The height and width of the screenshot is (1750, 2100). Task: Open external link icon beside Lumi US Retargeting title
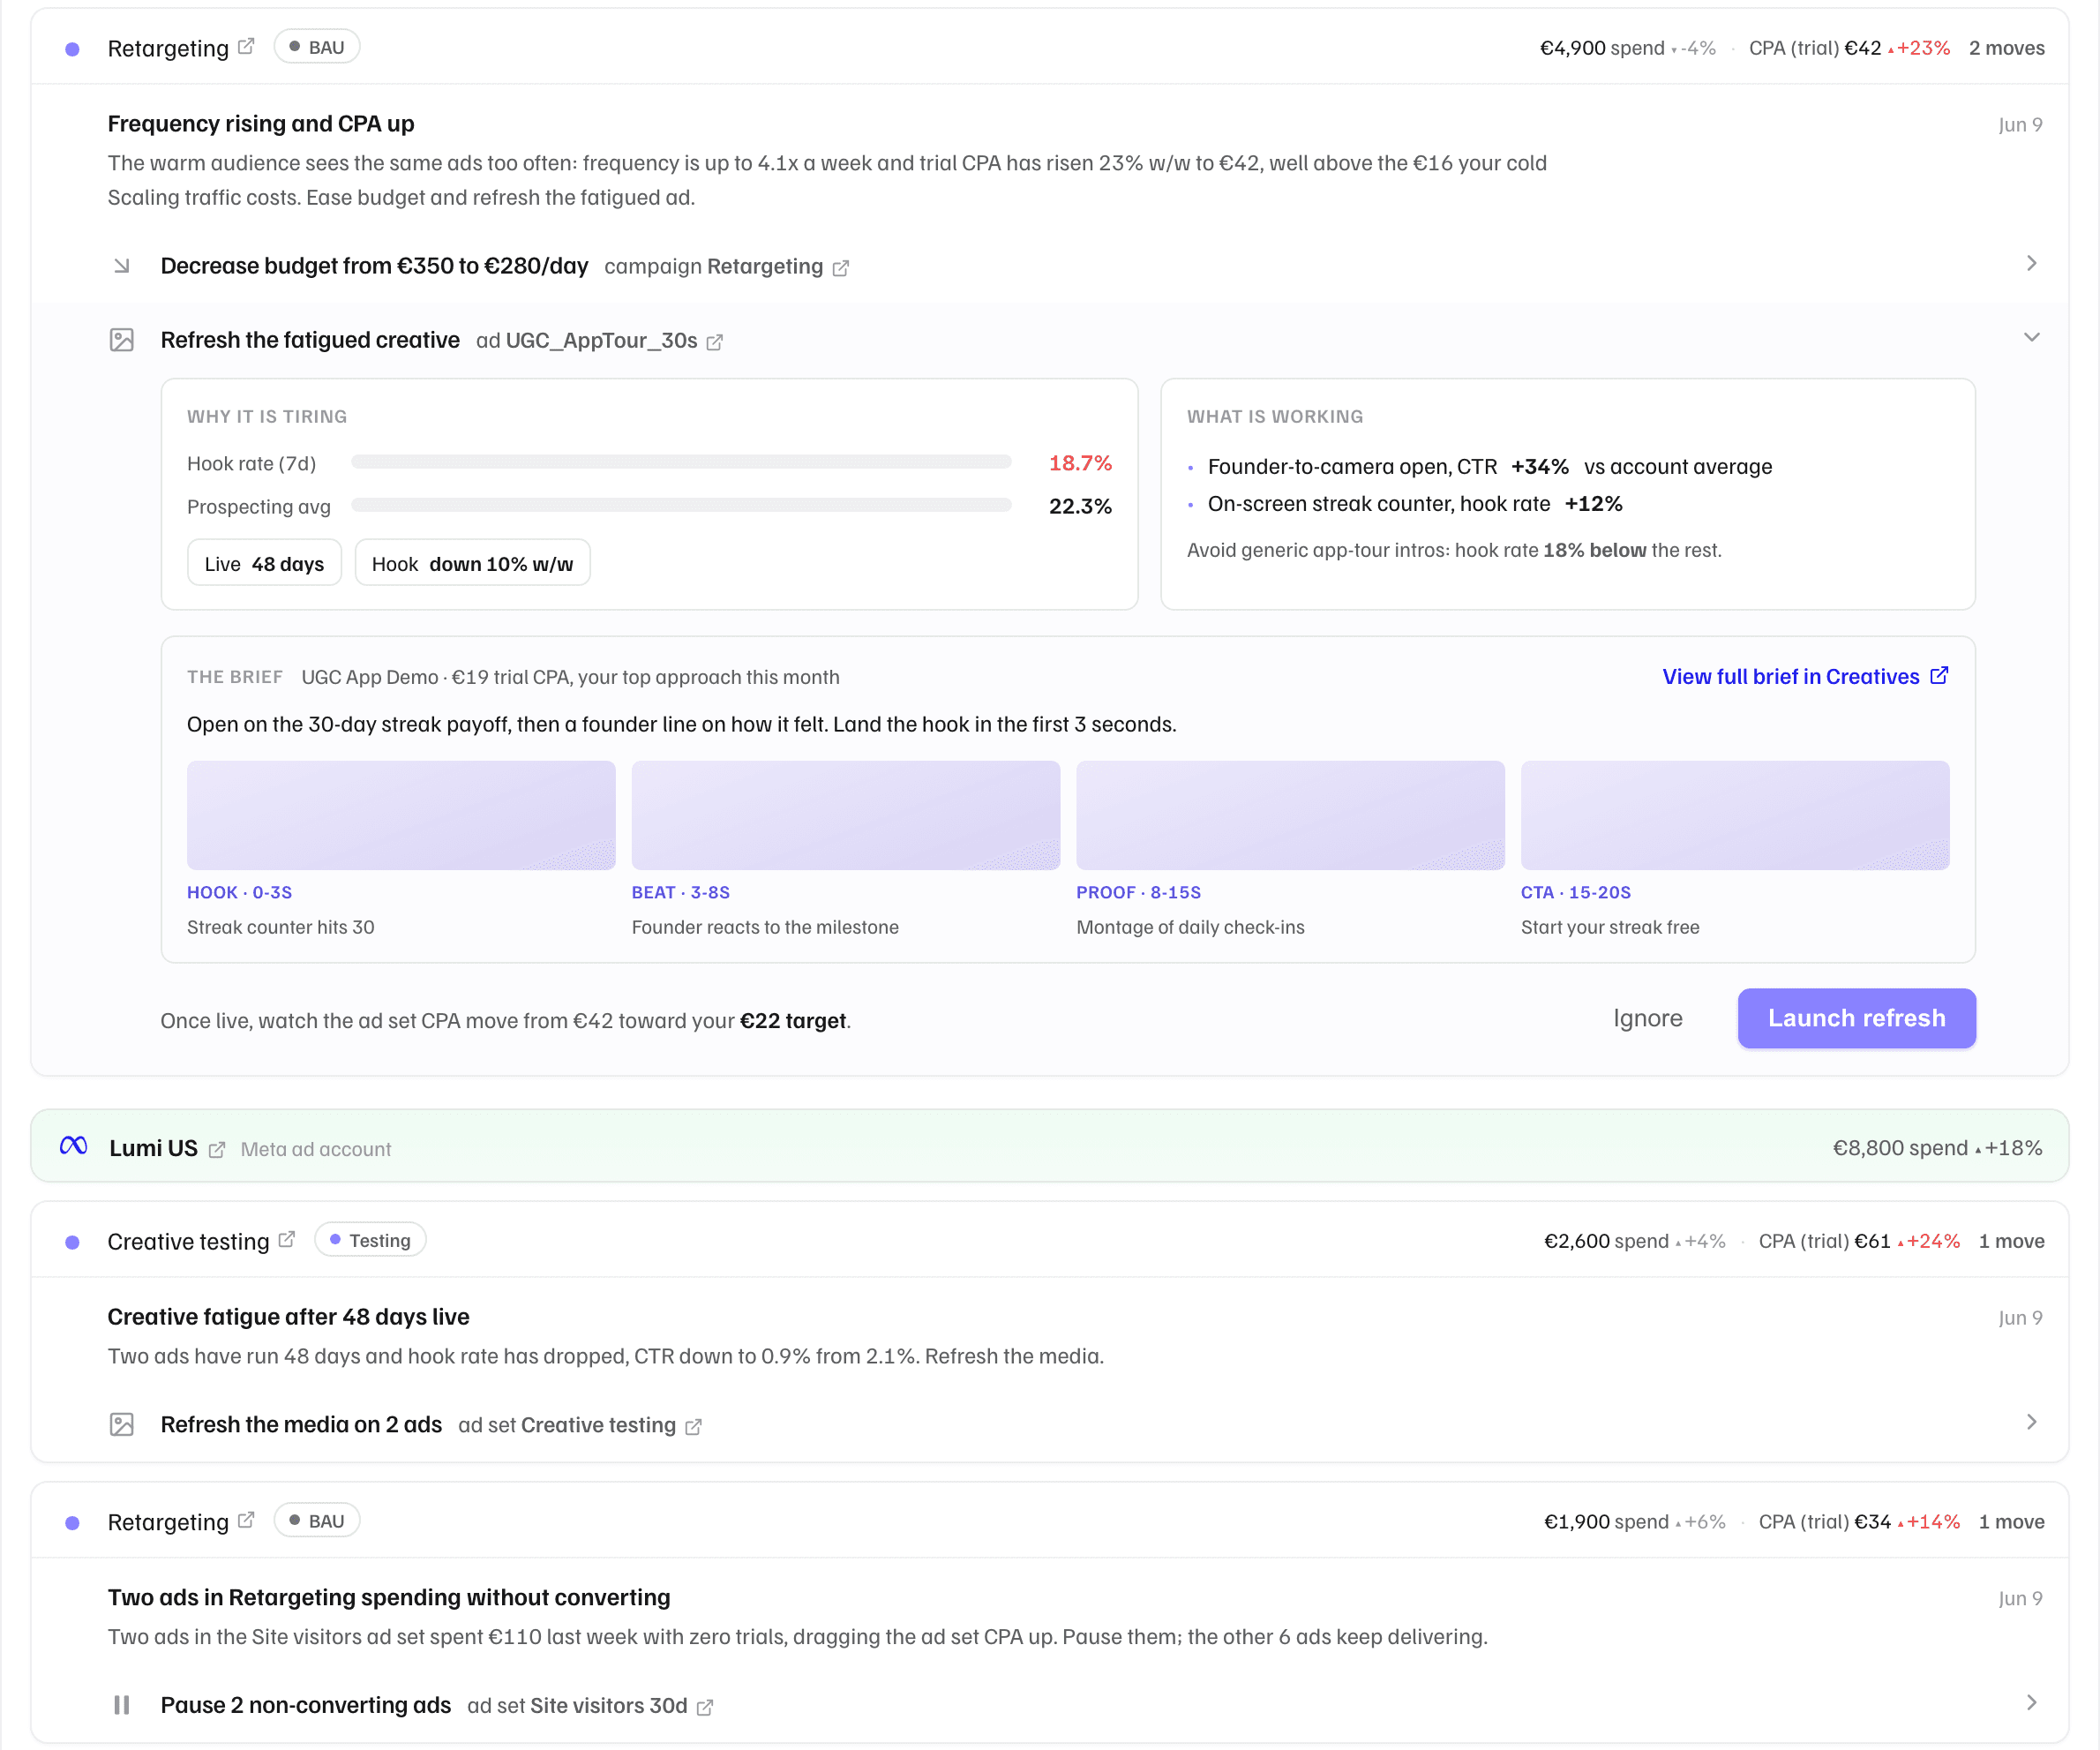tap(246, 1520)
